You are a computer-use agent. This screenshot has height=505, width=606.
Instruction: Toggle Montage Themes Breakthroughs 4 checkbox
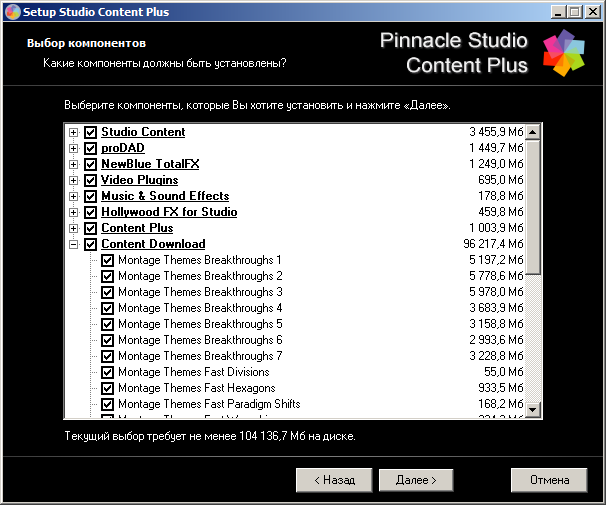tap(107, 309)
